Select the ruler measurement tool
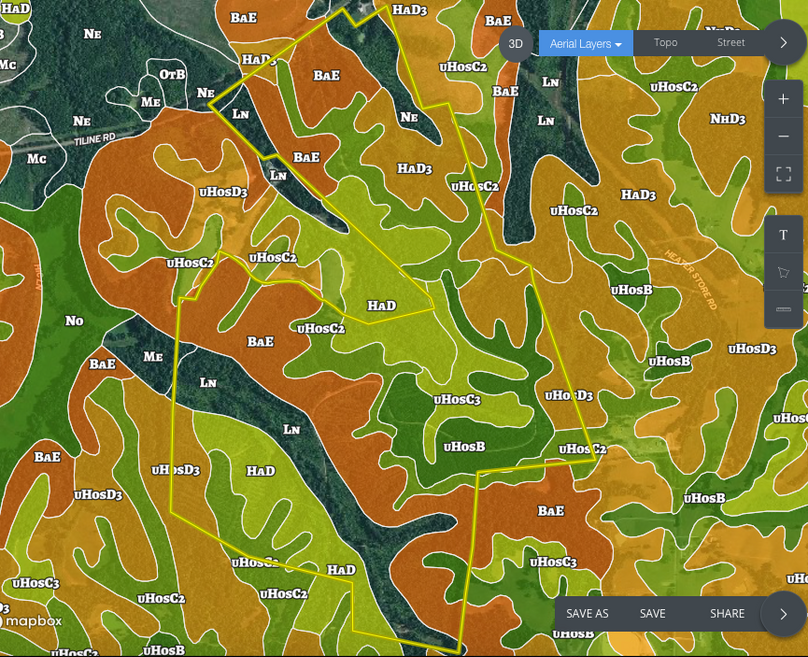 (783, 309)
